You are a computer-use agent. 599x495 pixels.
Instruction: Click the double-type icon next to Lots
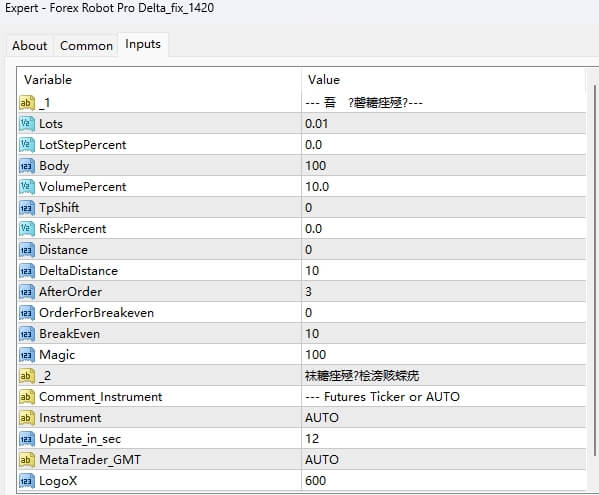[x=27, y=124]
